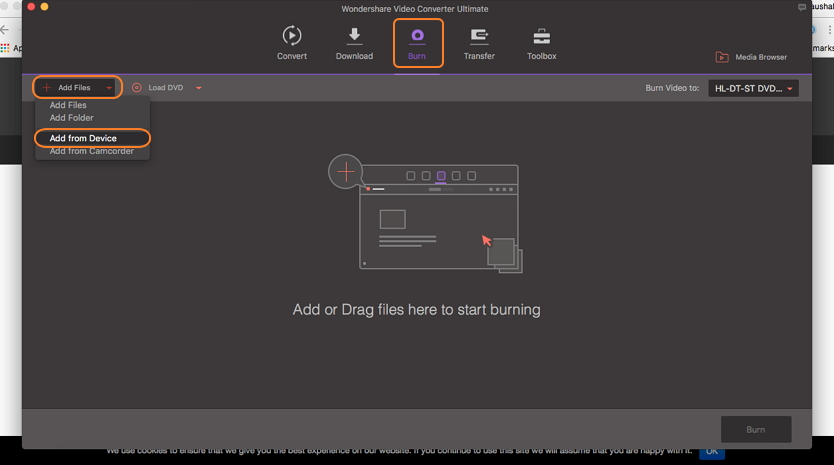Select the Burn disc icon

tap(417, 36)
